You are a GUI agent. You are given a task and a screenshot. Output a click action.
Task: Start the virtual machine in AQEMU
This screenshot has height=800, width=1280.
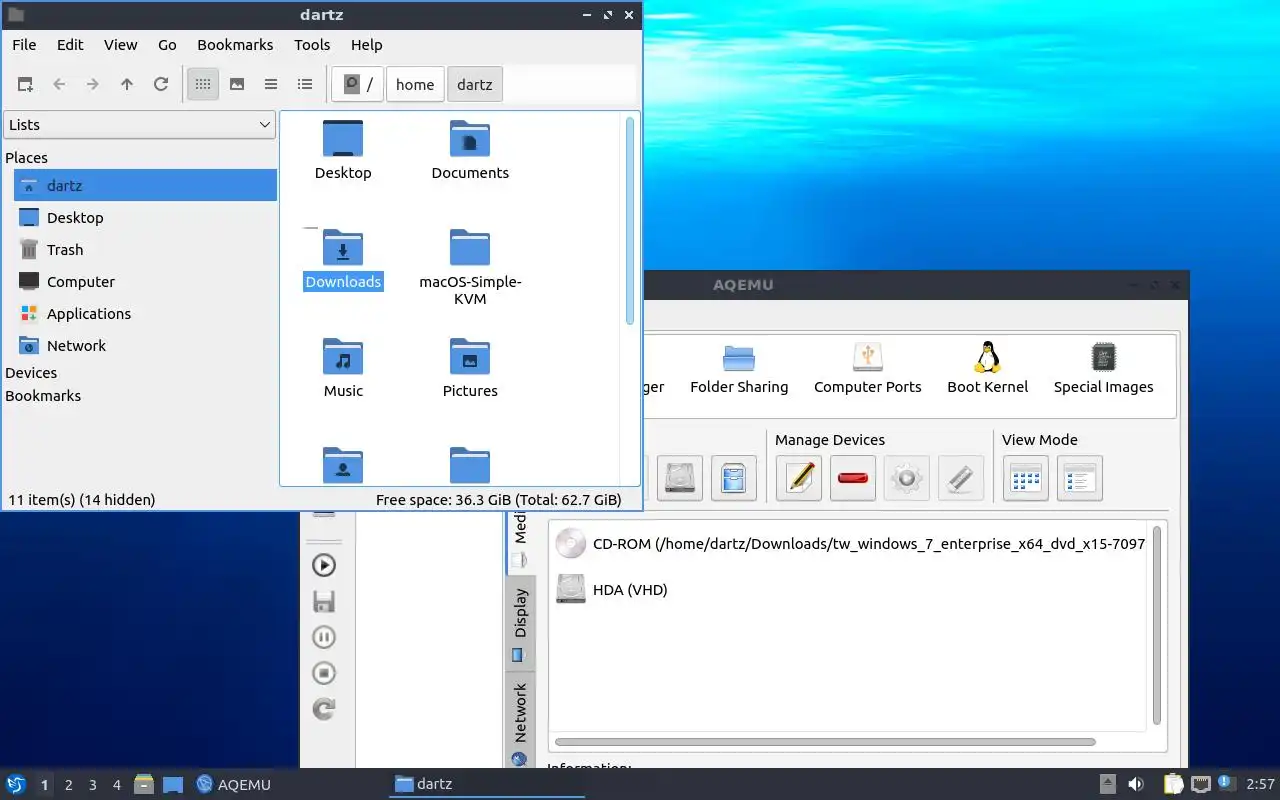coord(324,565)
